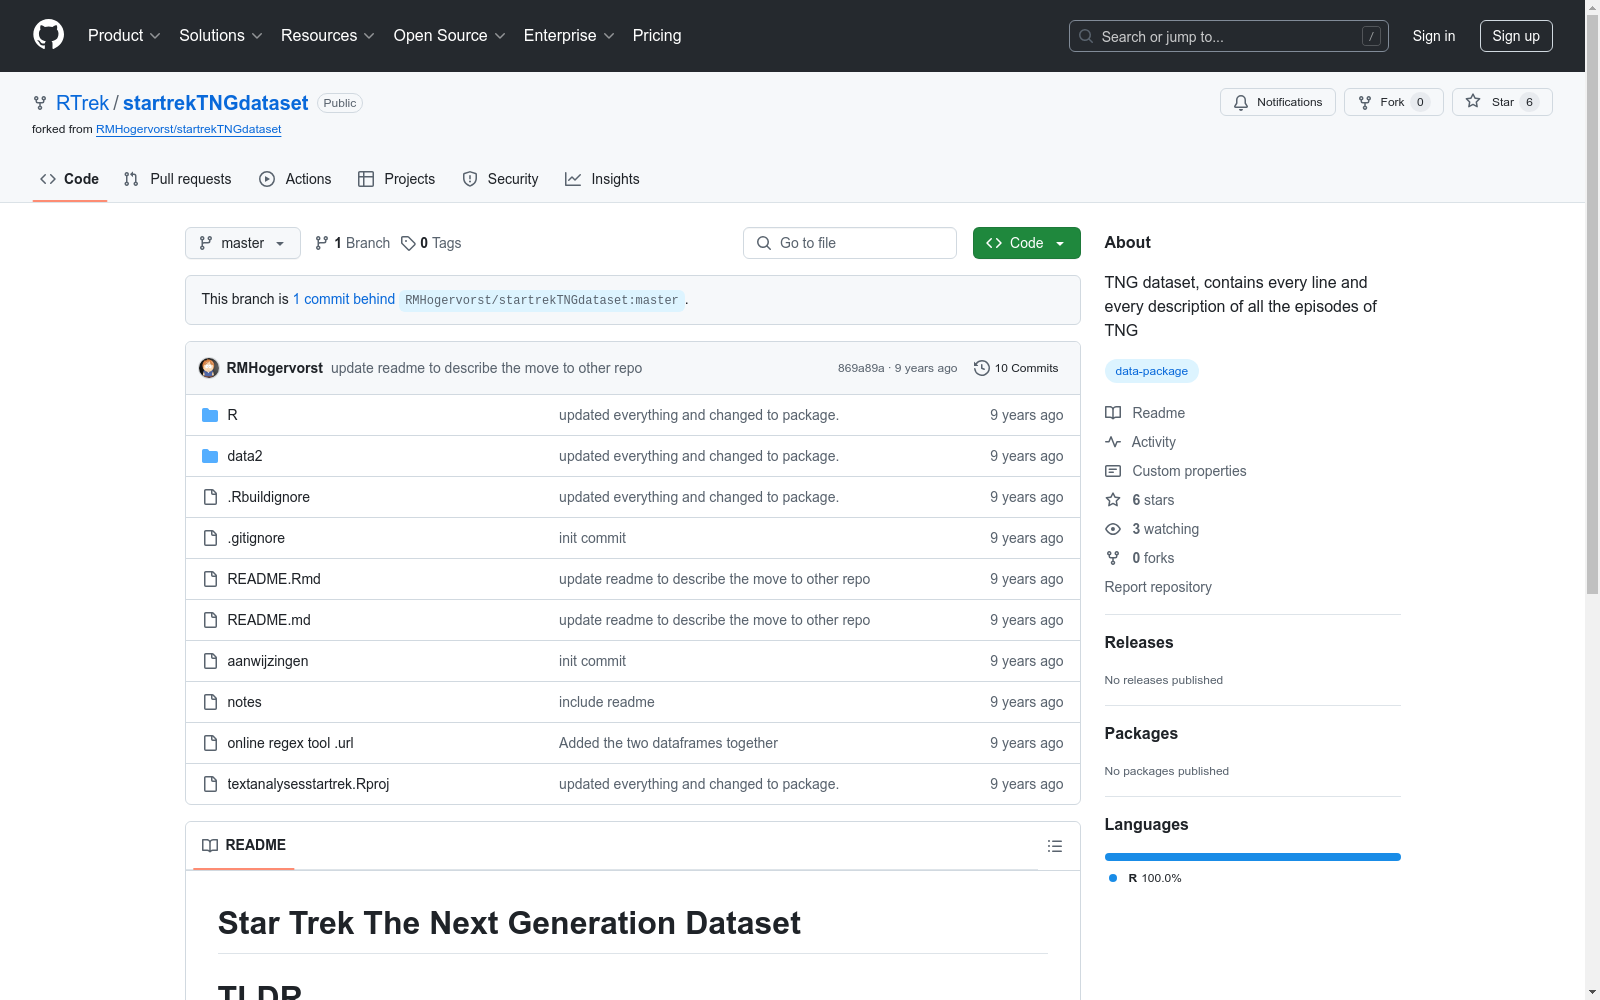
Task: Expand the Enterprise menu
Action: coord(569,35)
